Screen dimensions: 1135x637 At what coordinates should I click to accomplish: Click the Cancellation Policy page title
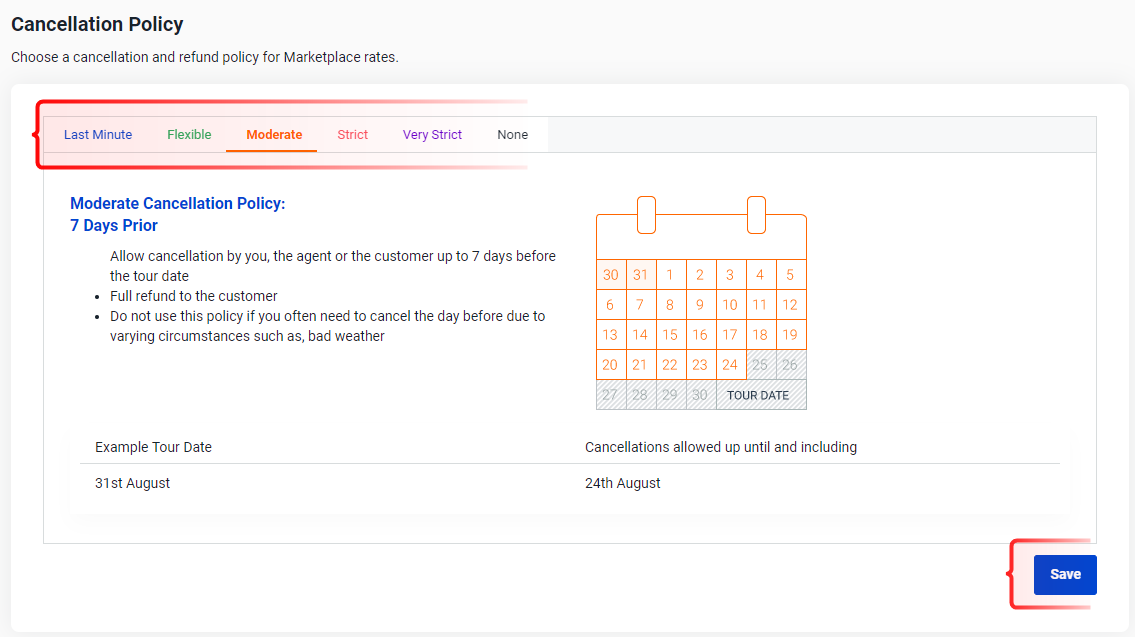point(97,24)
